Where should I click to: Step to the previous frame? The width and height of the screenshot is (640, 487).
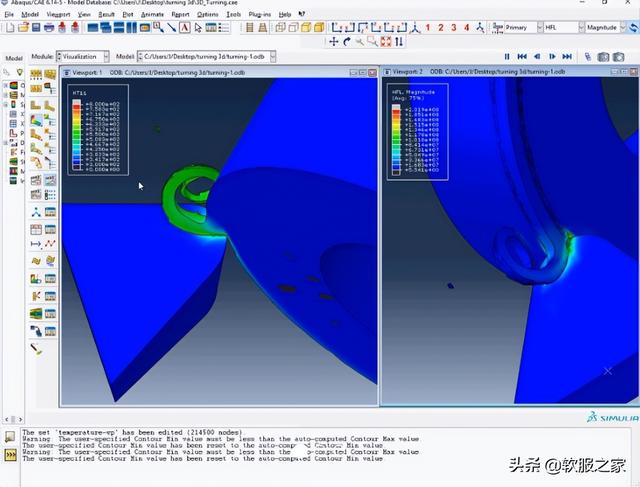(x=537, y=57)
